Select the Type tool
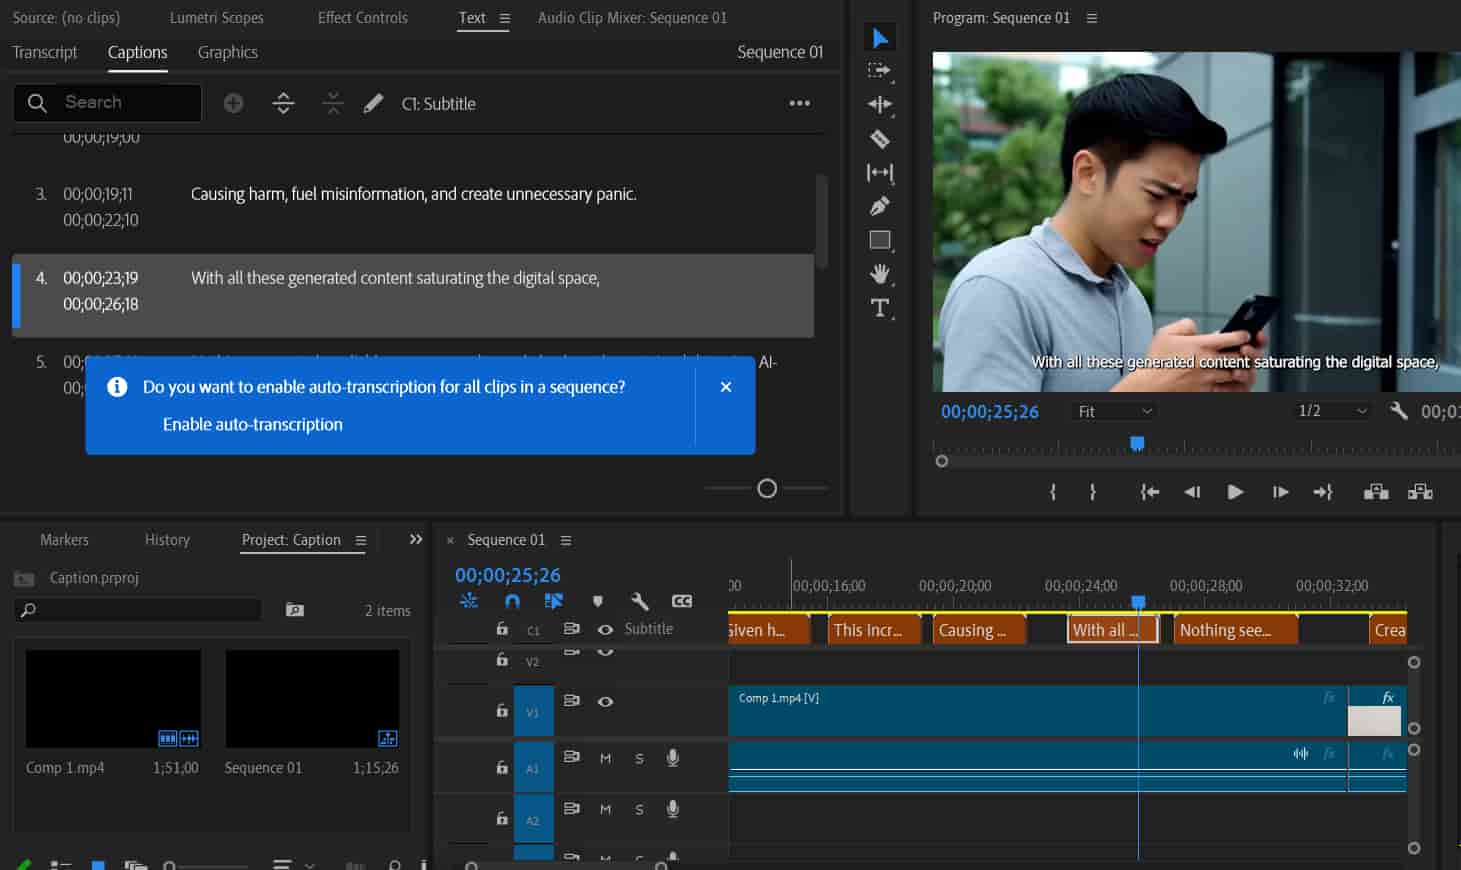 pyautogui.click(x=879, y=308)
